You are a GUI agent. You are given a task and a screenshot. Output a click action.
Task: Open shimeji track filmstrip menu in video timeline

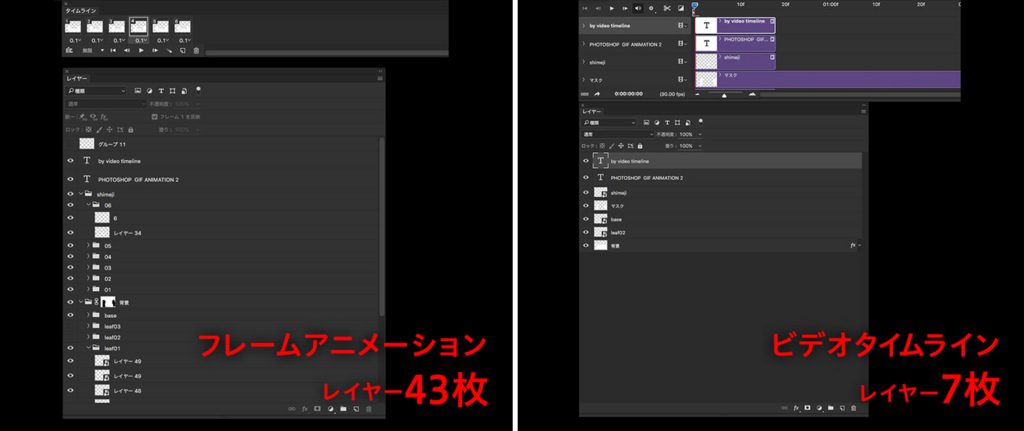(x=682, y=61)
